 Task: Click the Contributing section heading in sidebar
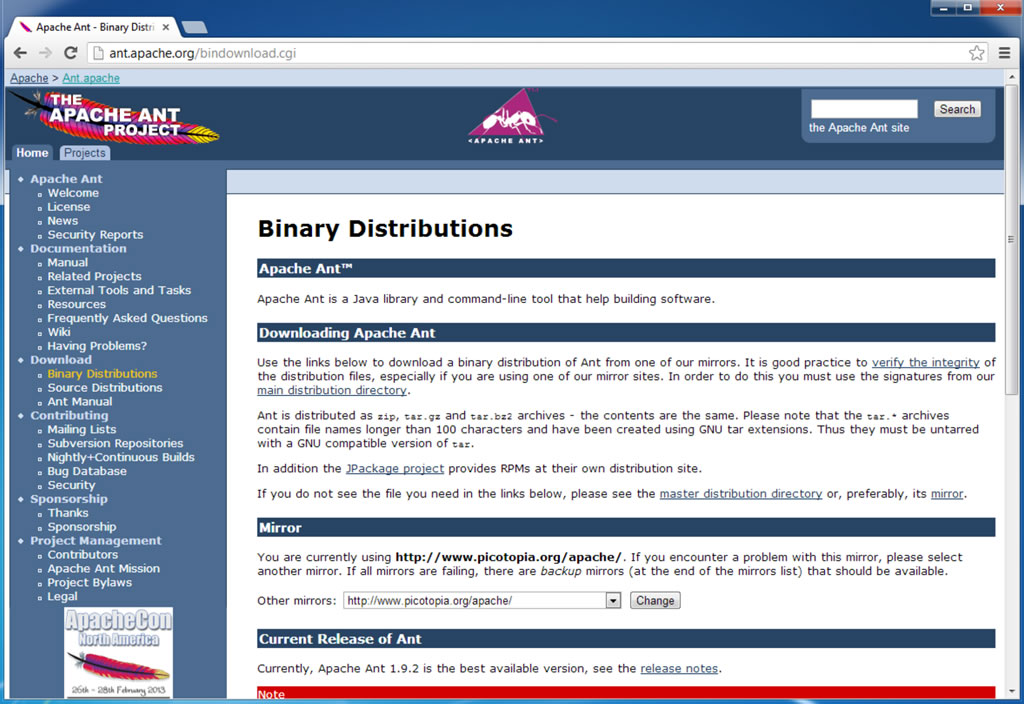click(69, 415)
